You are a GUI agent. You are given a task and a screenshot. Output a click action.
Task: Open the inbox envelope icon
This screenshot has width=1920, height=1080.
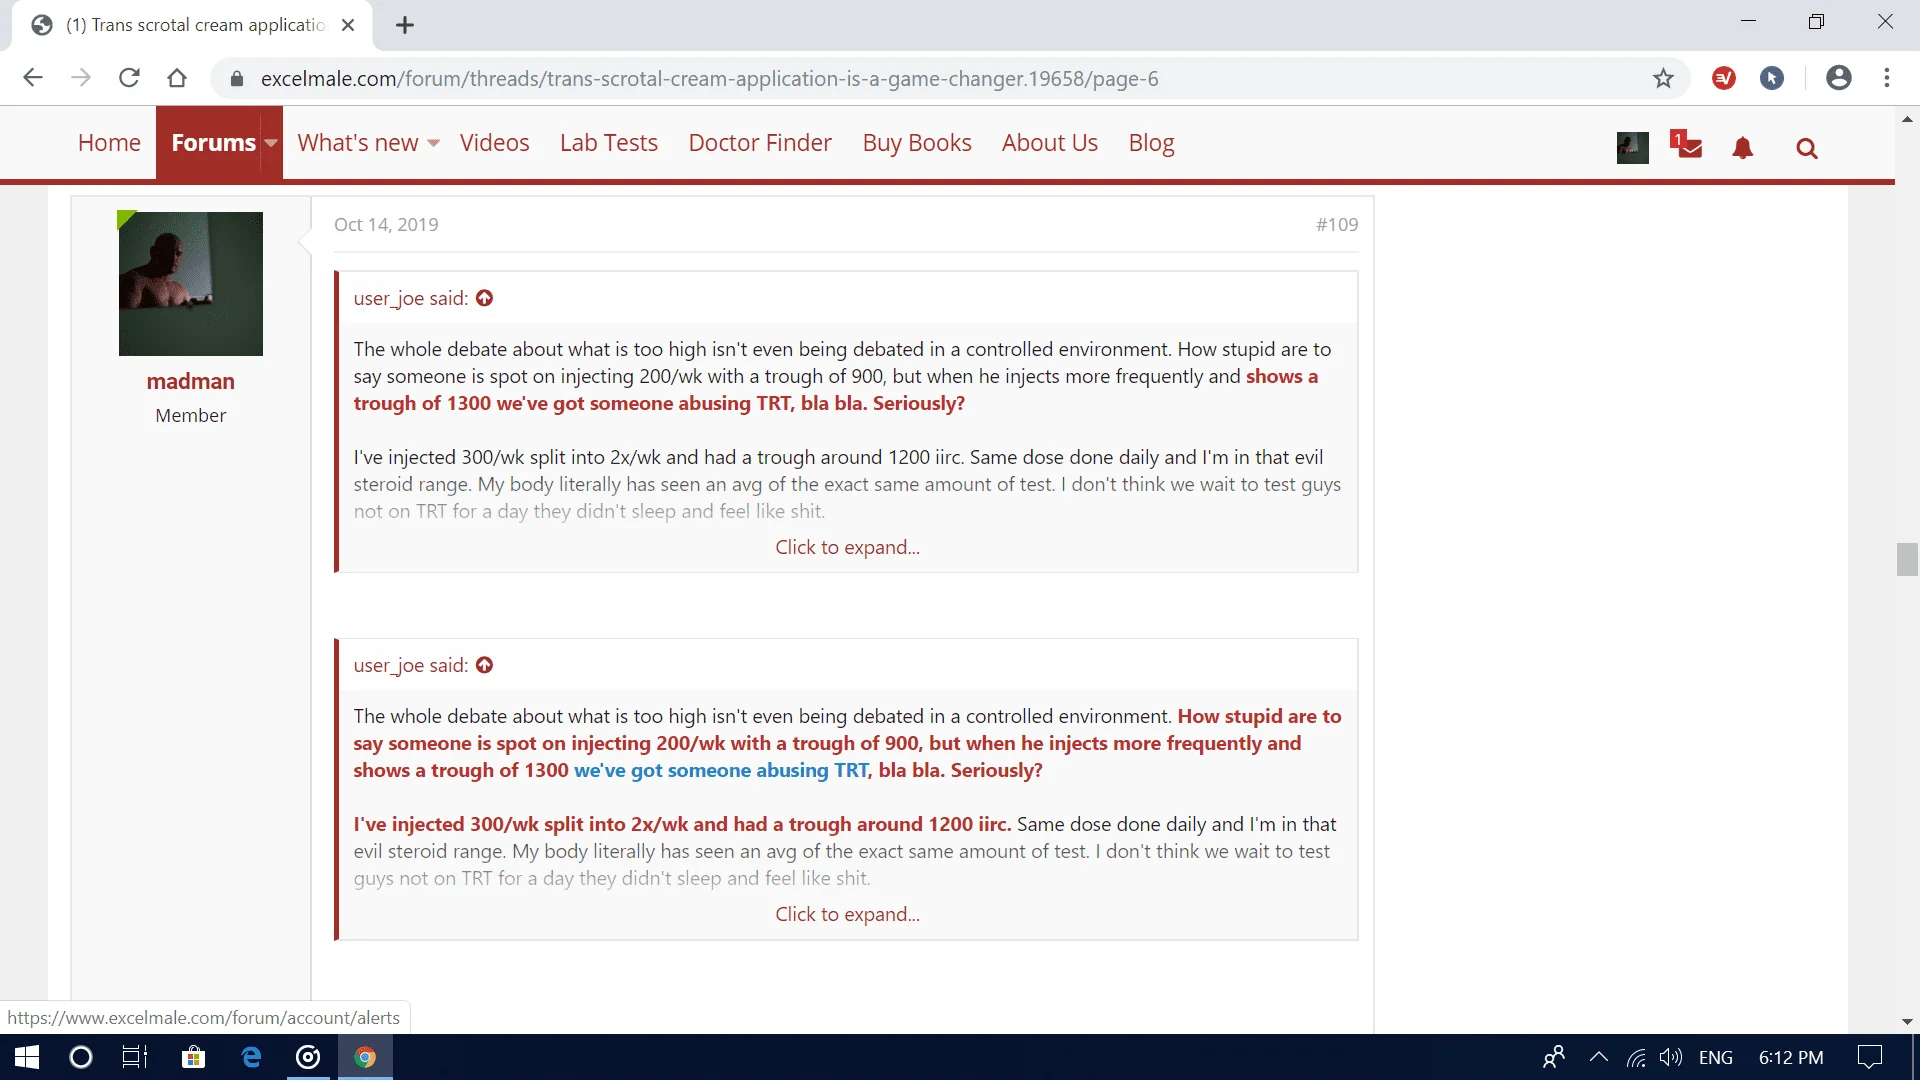pyautogui.click(x=1688, y=147)
